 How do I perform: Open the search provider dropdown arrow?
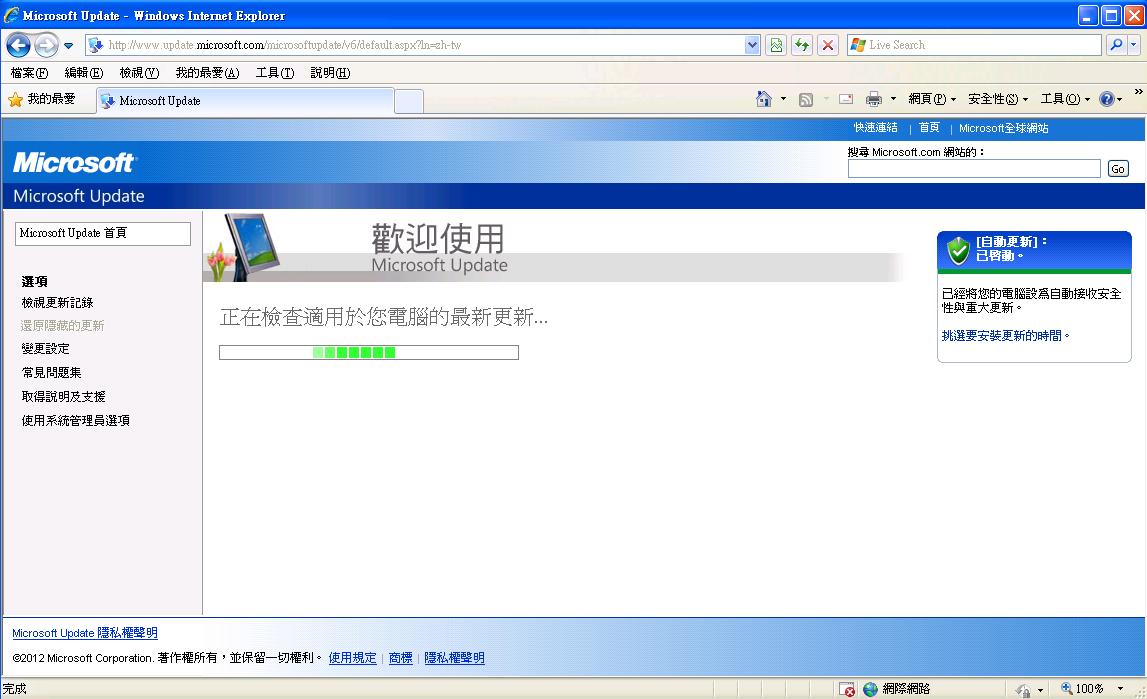click(x=1134, y=45)
